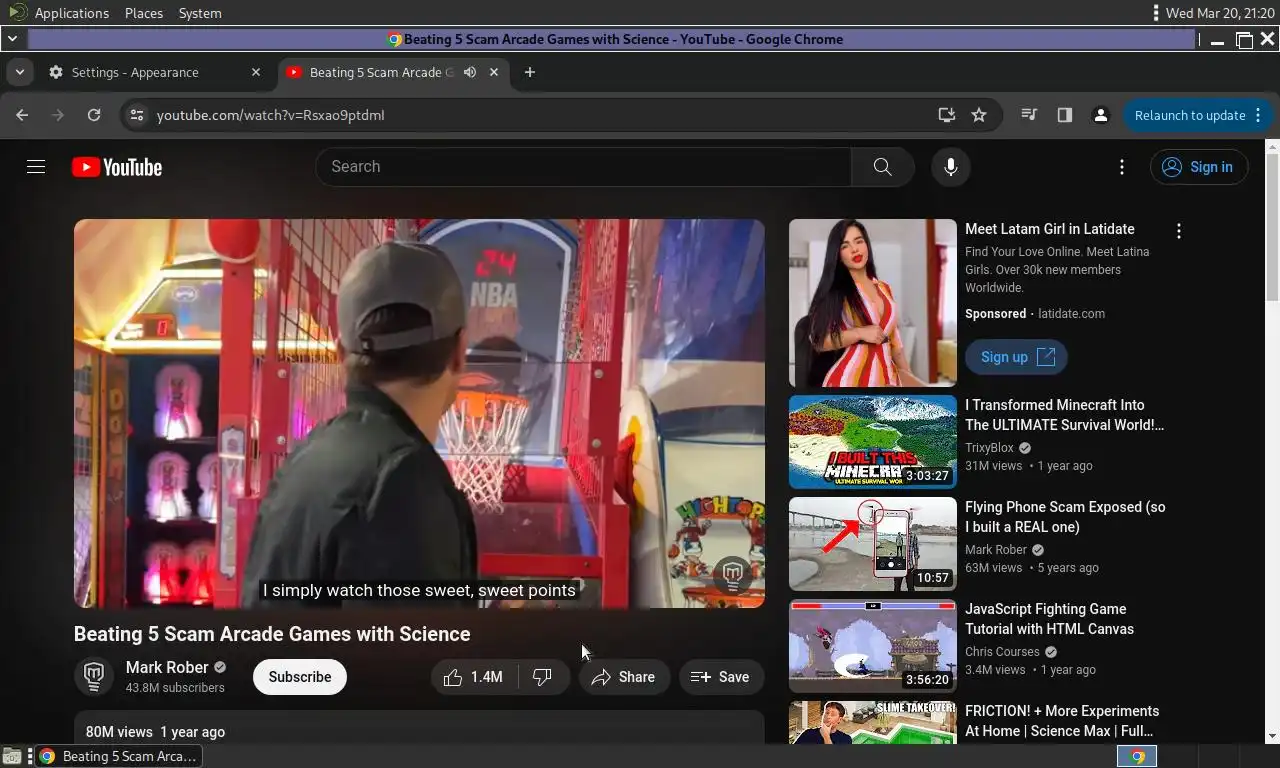Image resolution: width=1280 pixels, height=768 pixels.
Task: Click the address bar URL
Action: click(271, 115)
